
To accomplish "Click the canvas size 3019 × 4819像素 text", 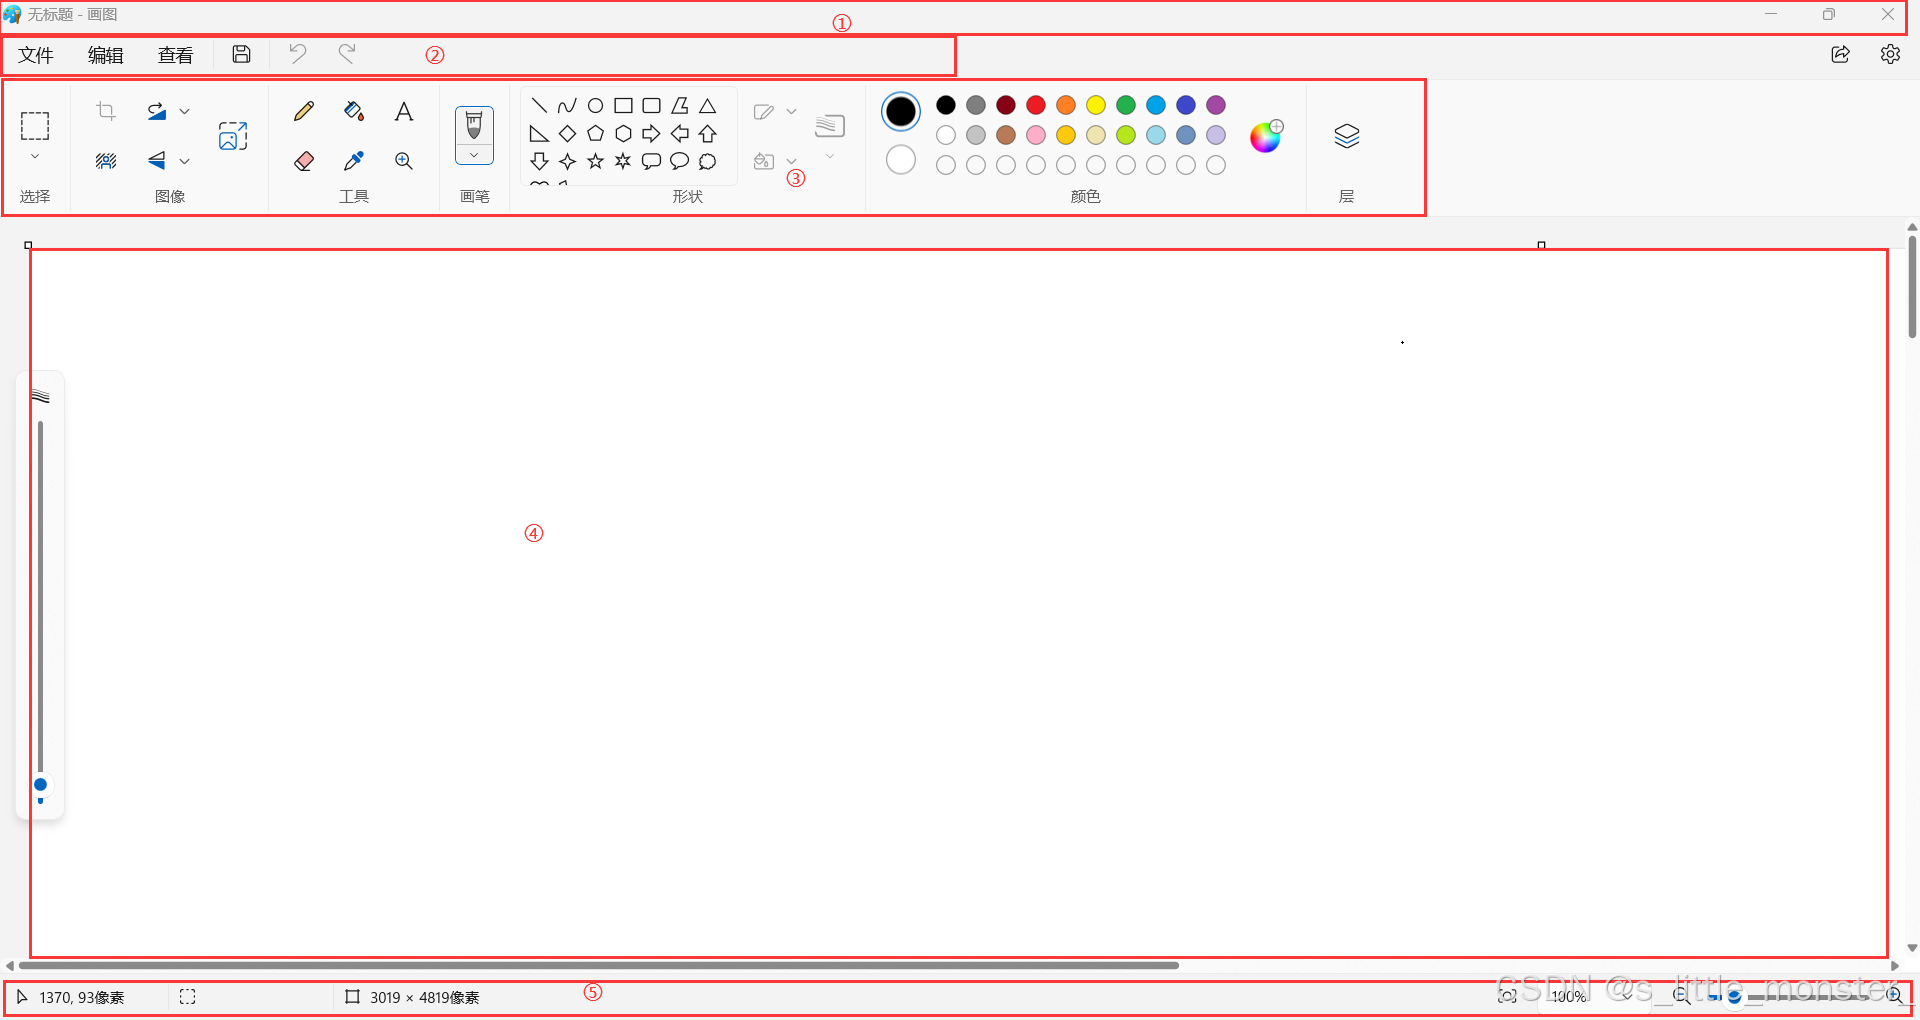I will (x=425, y=997).
